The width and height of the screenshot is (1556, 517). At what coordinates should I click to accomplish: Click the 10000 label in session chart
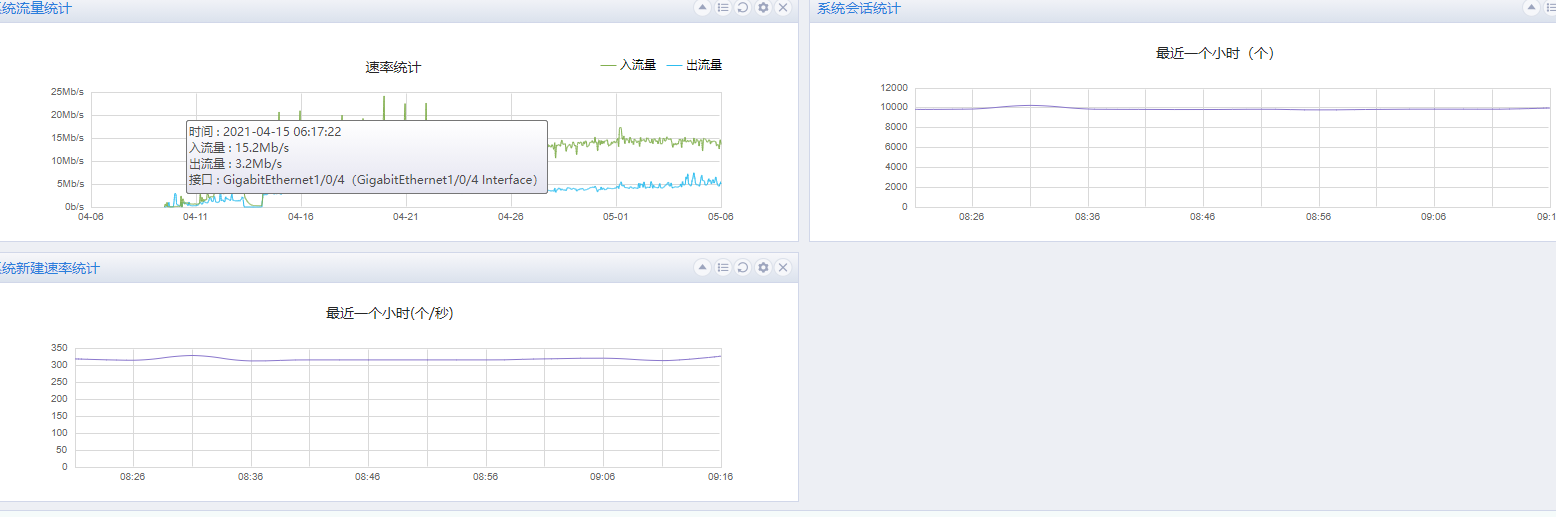click(894, 107)
